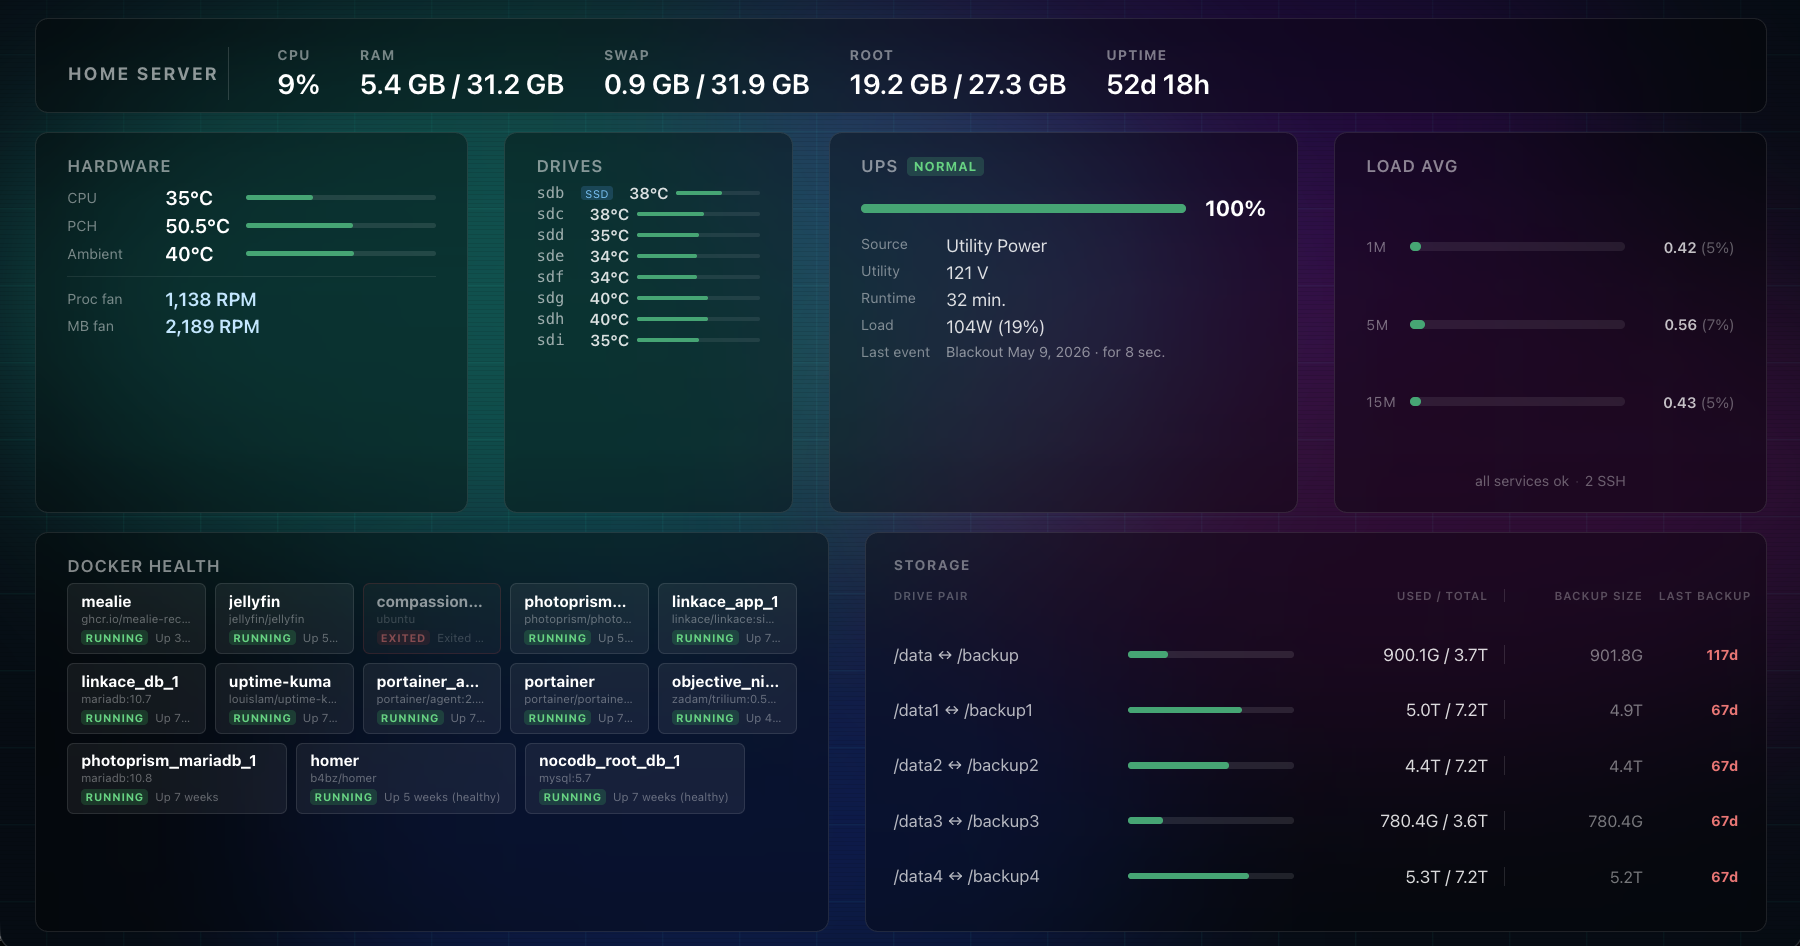Click the 104W (19%) load value

(x=995, y=327)
